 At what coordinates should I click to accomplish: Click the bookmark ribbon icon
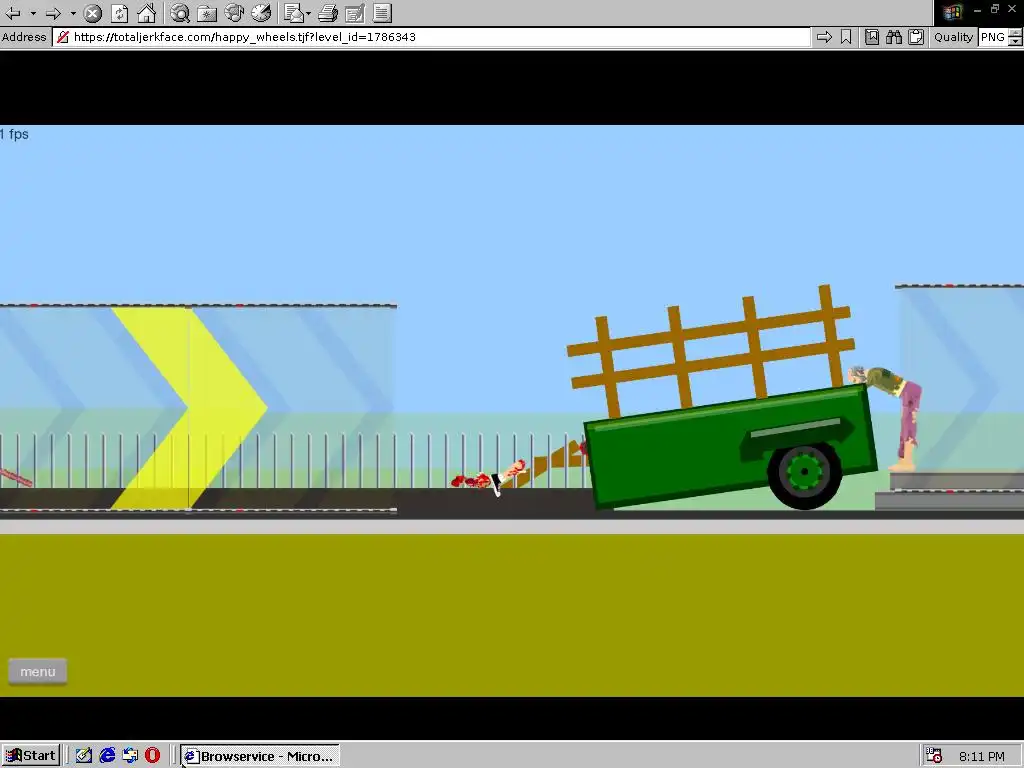point(846,37)
